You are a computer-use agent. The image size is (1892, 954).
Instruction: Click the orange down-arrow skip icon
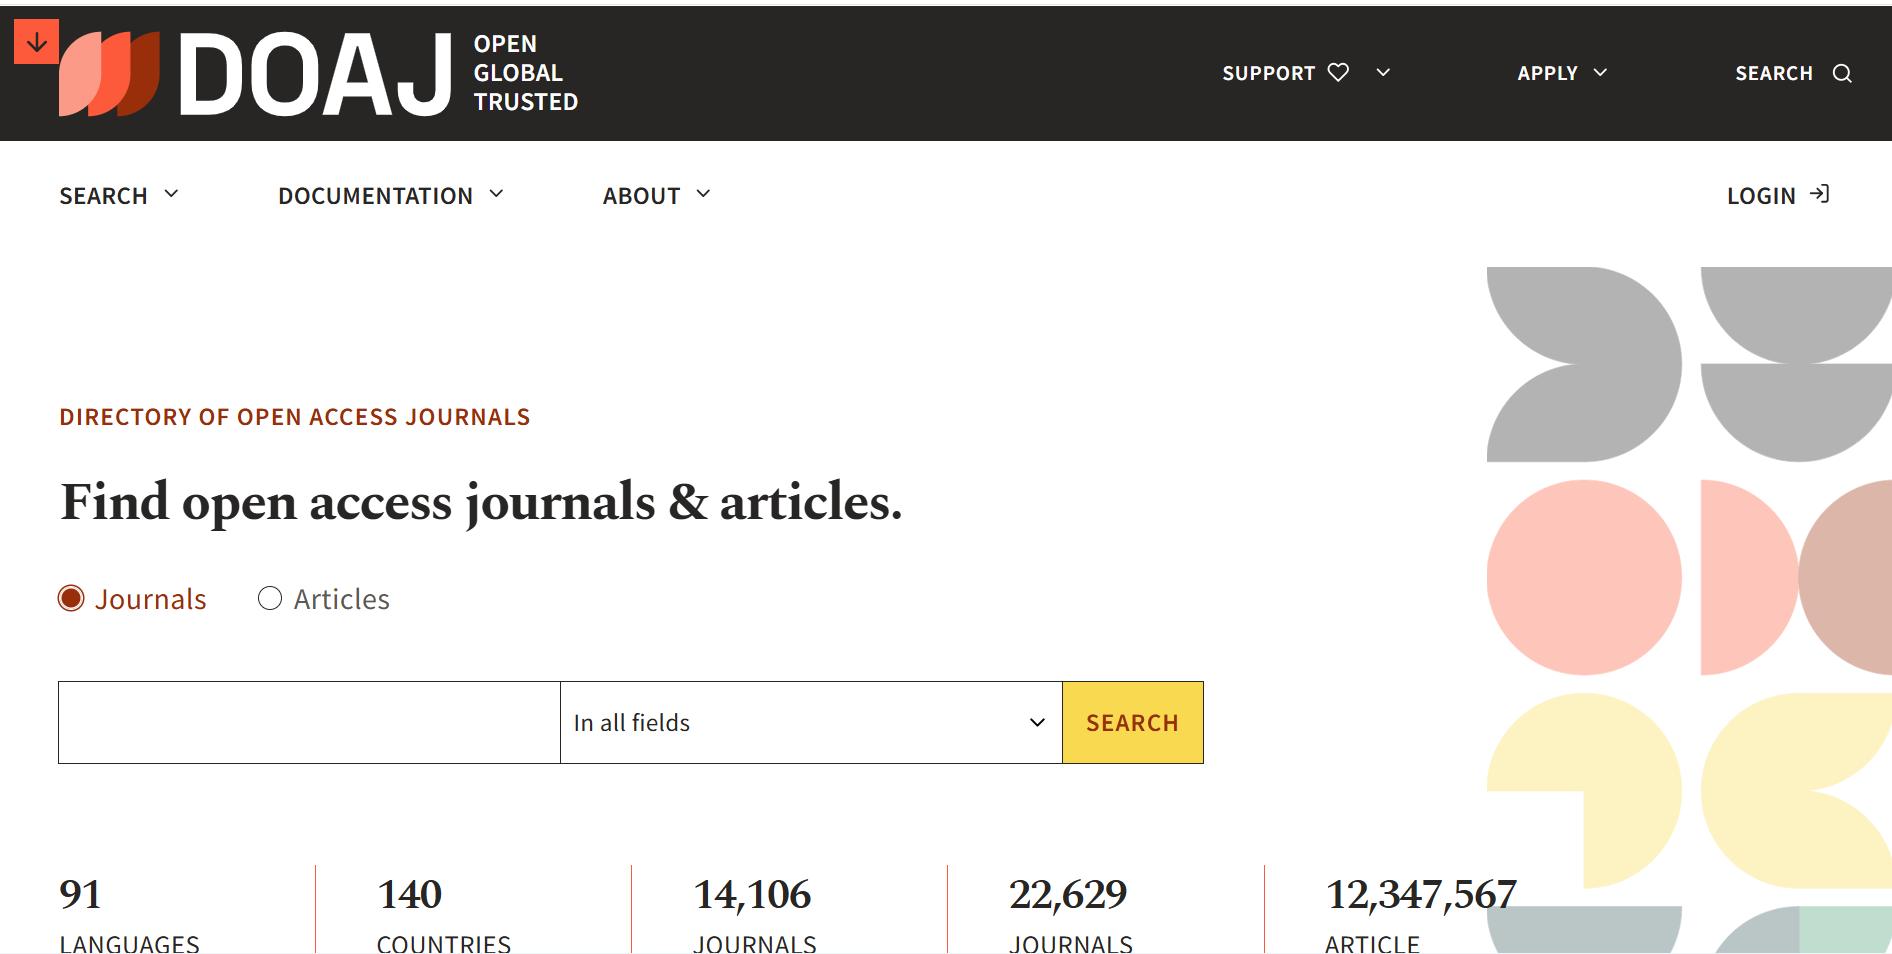tap(36, 42)
